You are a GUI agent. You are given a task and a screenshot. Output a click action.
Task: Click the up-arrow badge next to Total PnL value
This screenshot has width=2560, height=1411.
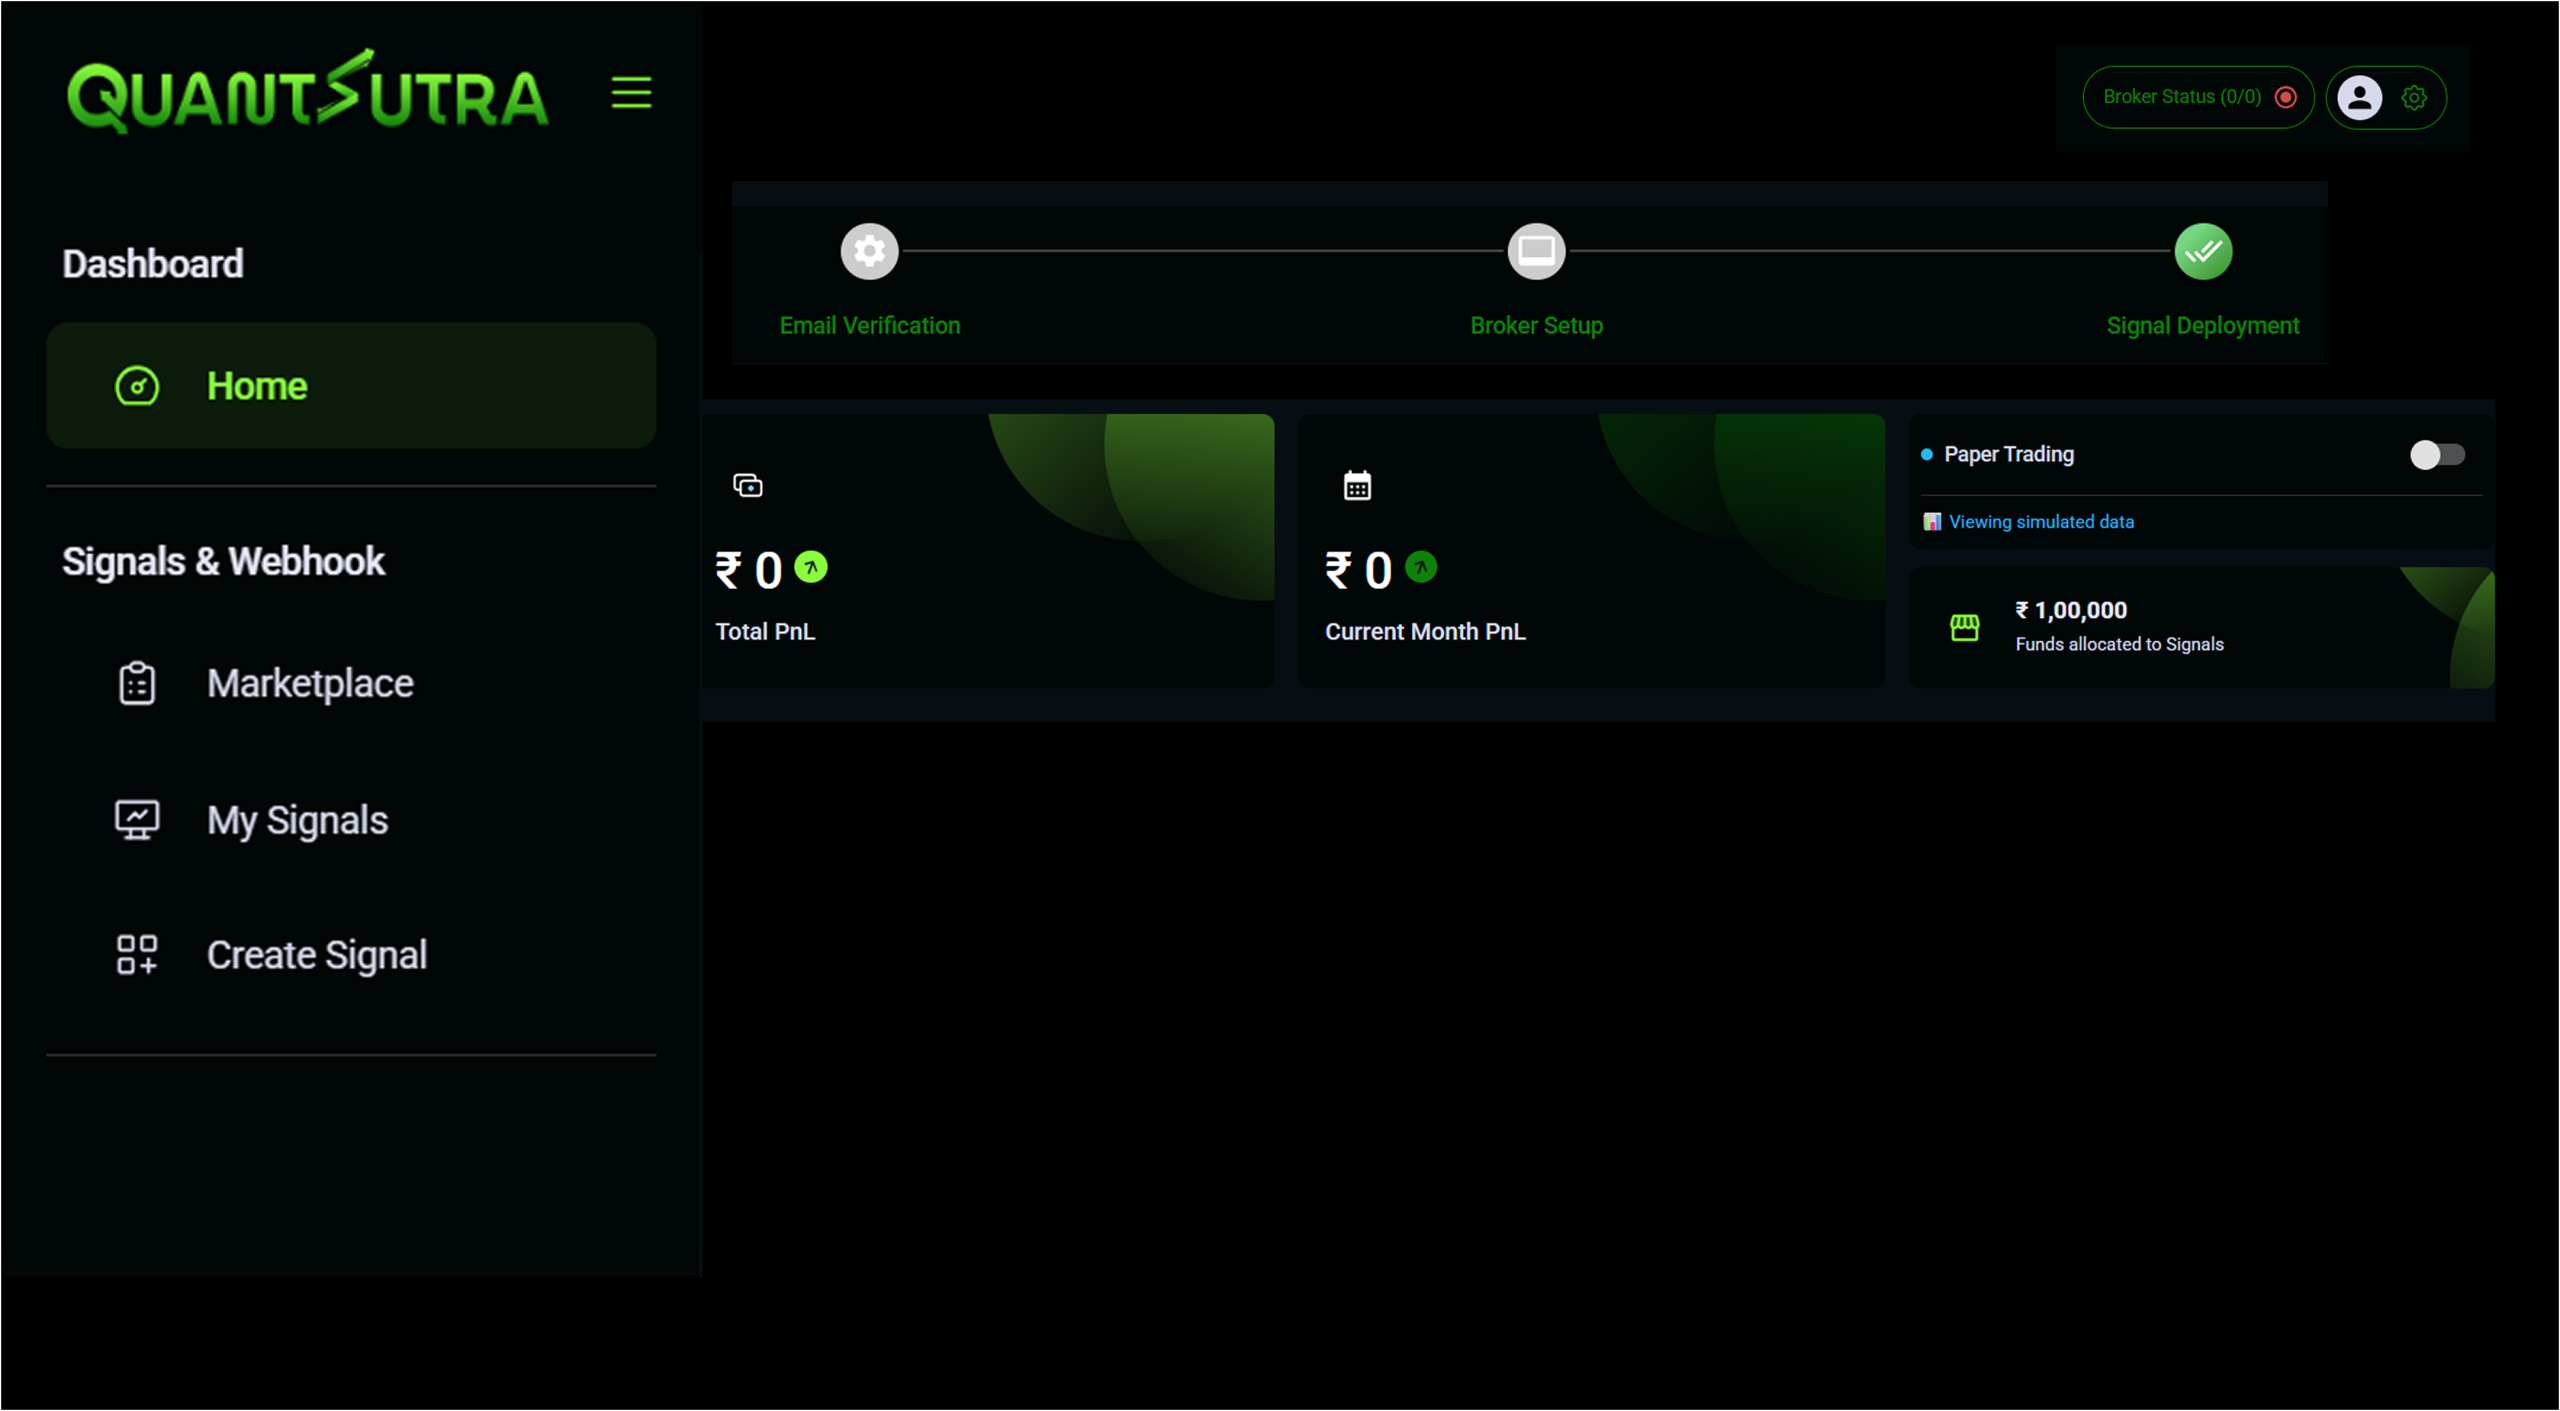811,567
